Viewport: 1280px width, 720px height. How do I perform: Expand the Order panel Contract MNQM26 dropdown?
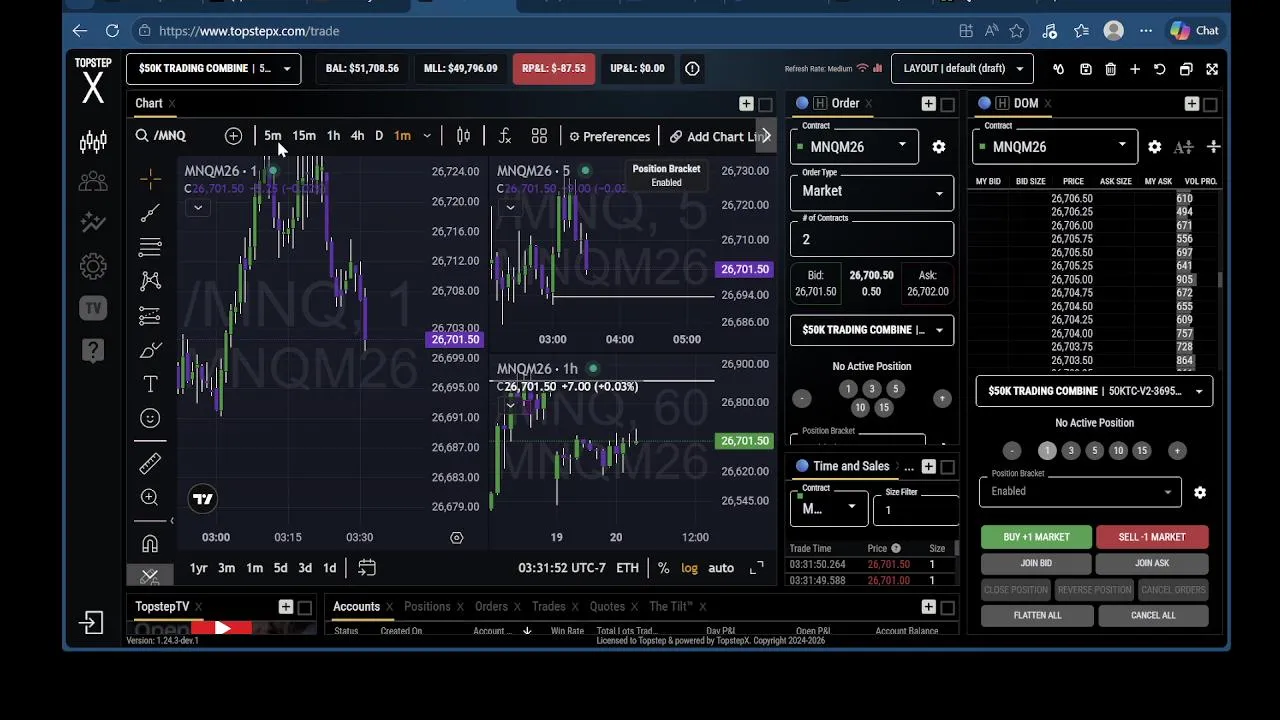[855, 146]
